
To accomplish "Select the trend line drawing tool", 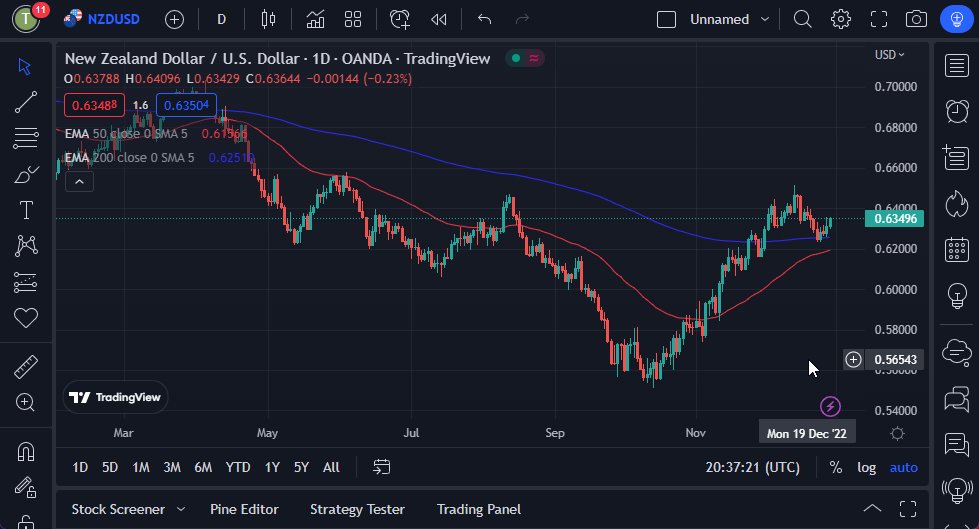I will [25, 102].
